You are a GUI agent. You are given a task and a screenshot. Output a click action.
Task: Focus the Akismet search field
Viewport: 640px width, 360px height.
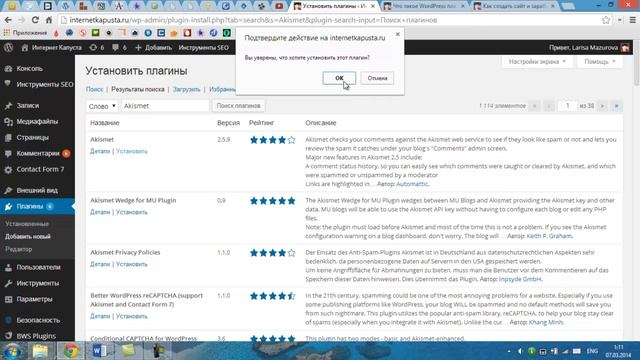[x=165, y=106]
